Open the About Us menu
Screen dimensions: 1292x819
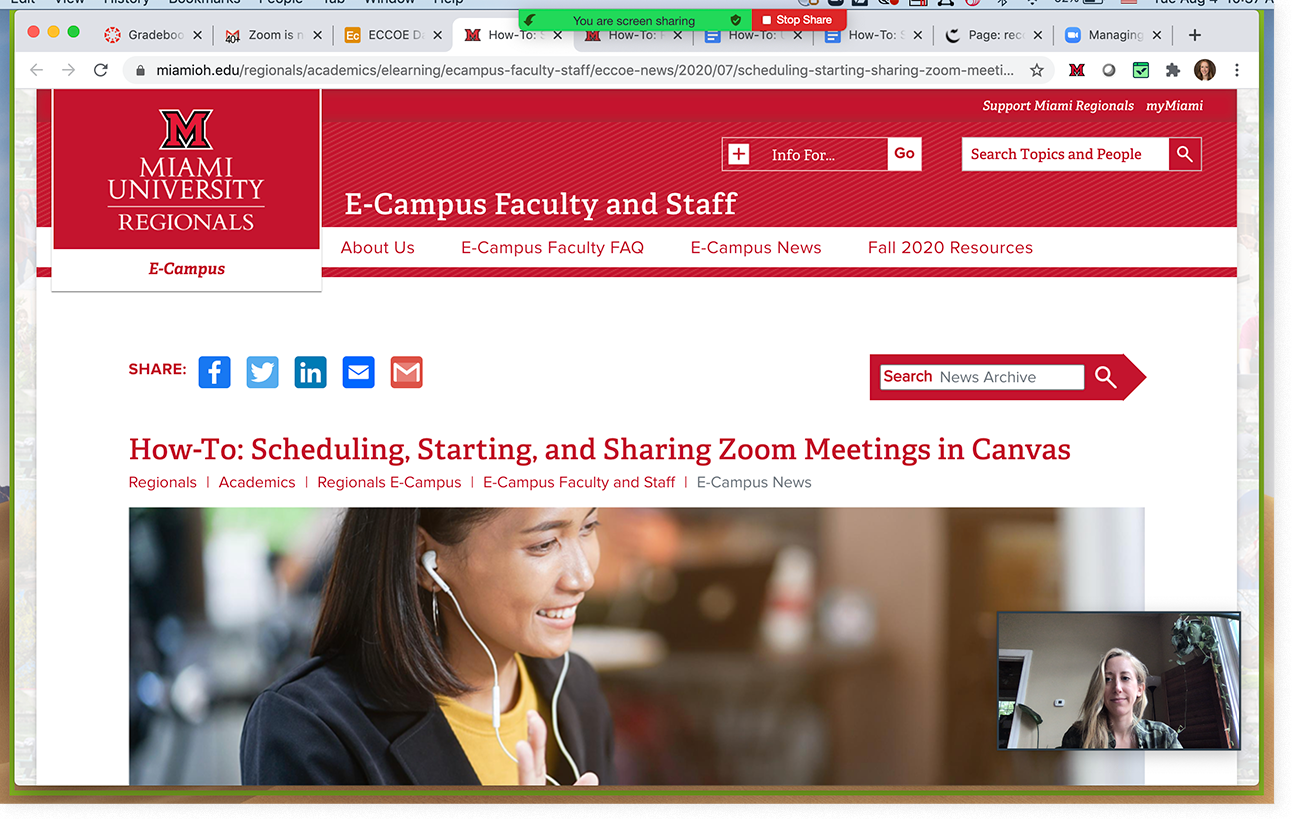(377, 248)
